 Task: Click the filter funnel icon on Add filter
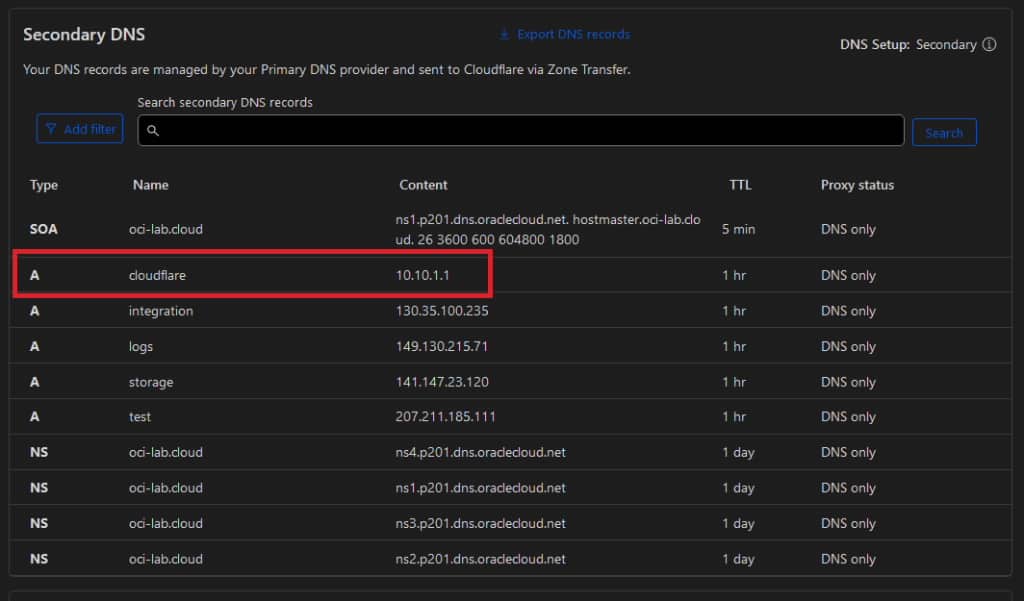pos(52,128)
